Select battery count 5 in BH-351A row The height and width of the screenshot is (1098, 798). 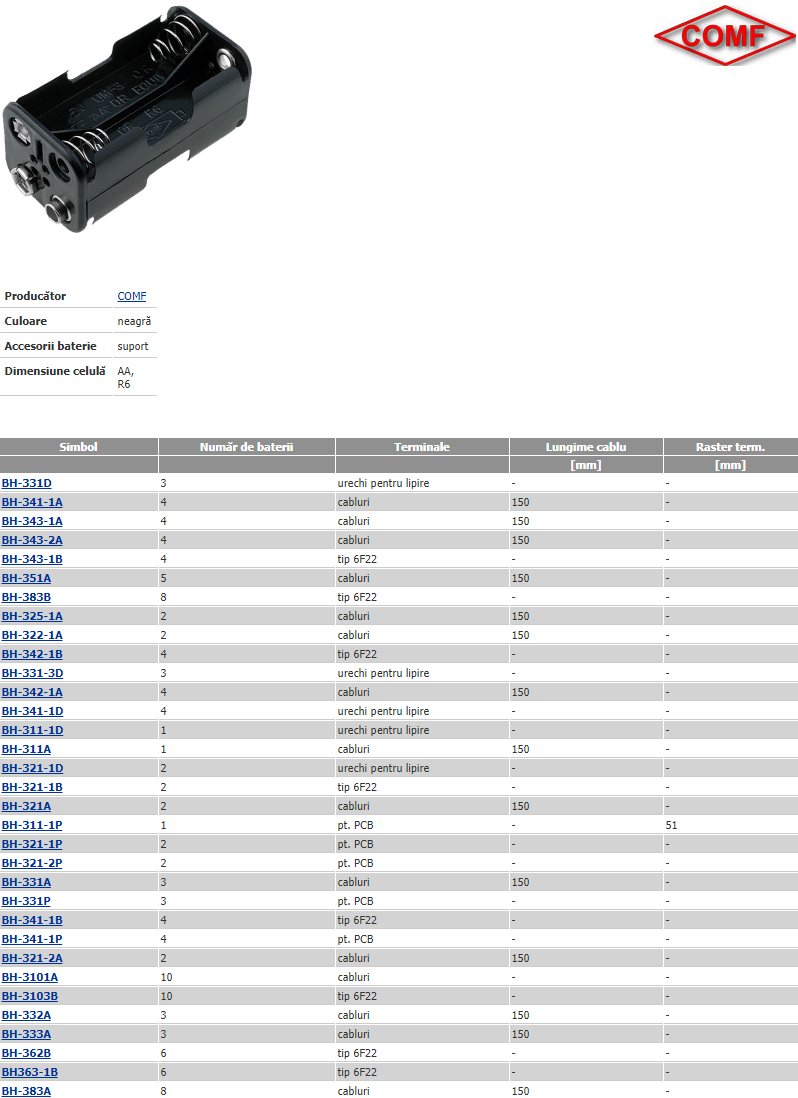point(164,578)
